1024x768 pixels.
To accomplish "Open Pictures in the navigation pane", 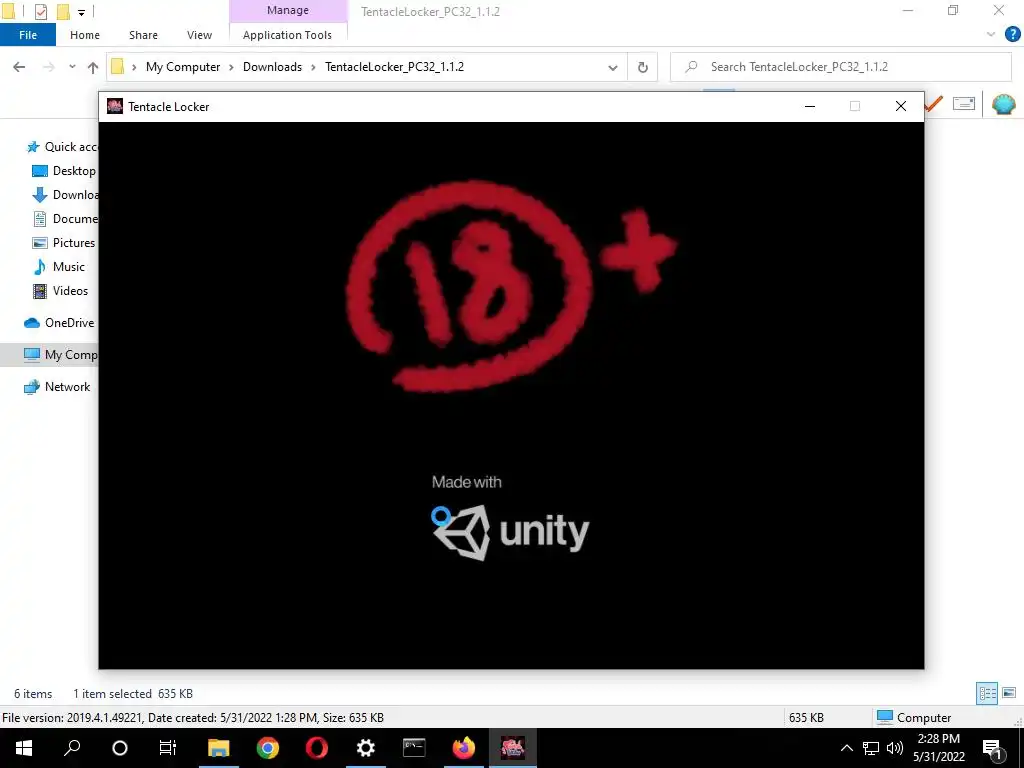I will [64, 243].
